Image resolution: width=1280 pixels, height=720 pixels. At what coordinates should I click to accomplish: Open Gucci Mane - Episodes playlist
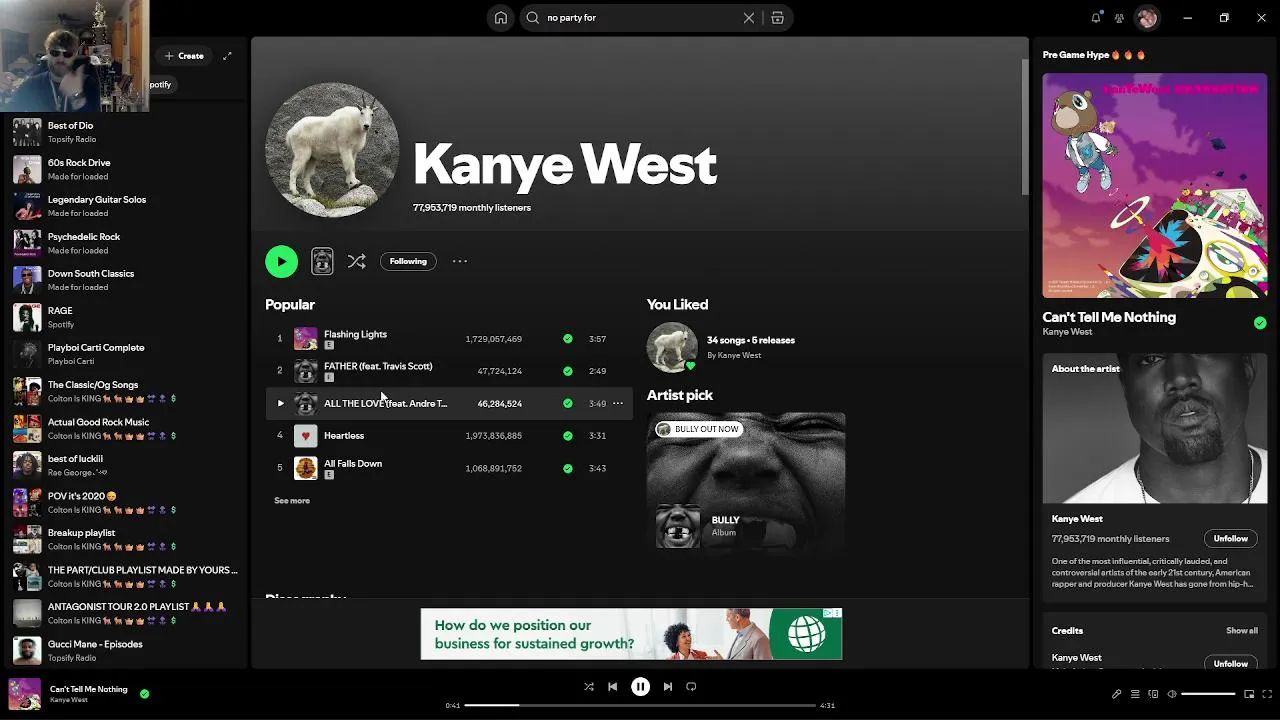click(125, 650)
